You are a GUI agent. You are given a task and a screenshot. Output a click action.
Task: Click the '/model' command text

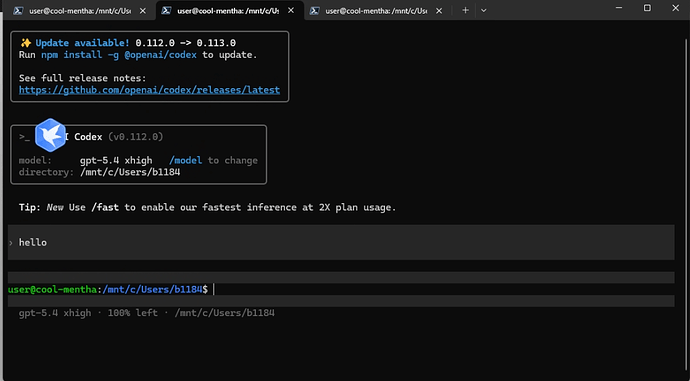click(186, 161)
